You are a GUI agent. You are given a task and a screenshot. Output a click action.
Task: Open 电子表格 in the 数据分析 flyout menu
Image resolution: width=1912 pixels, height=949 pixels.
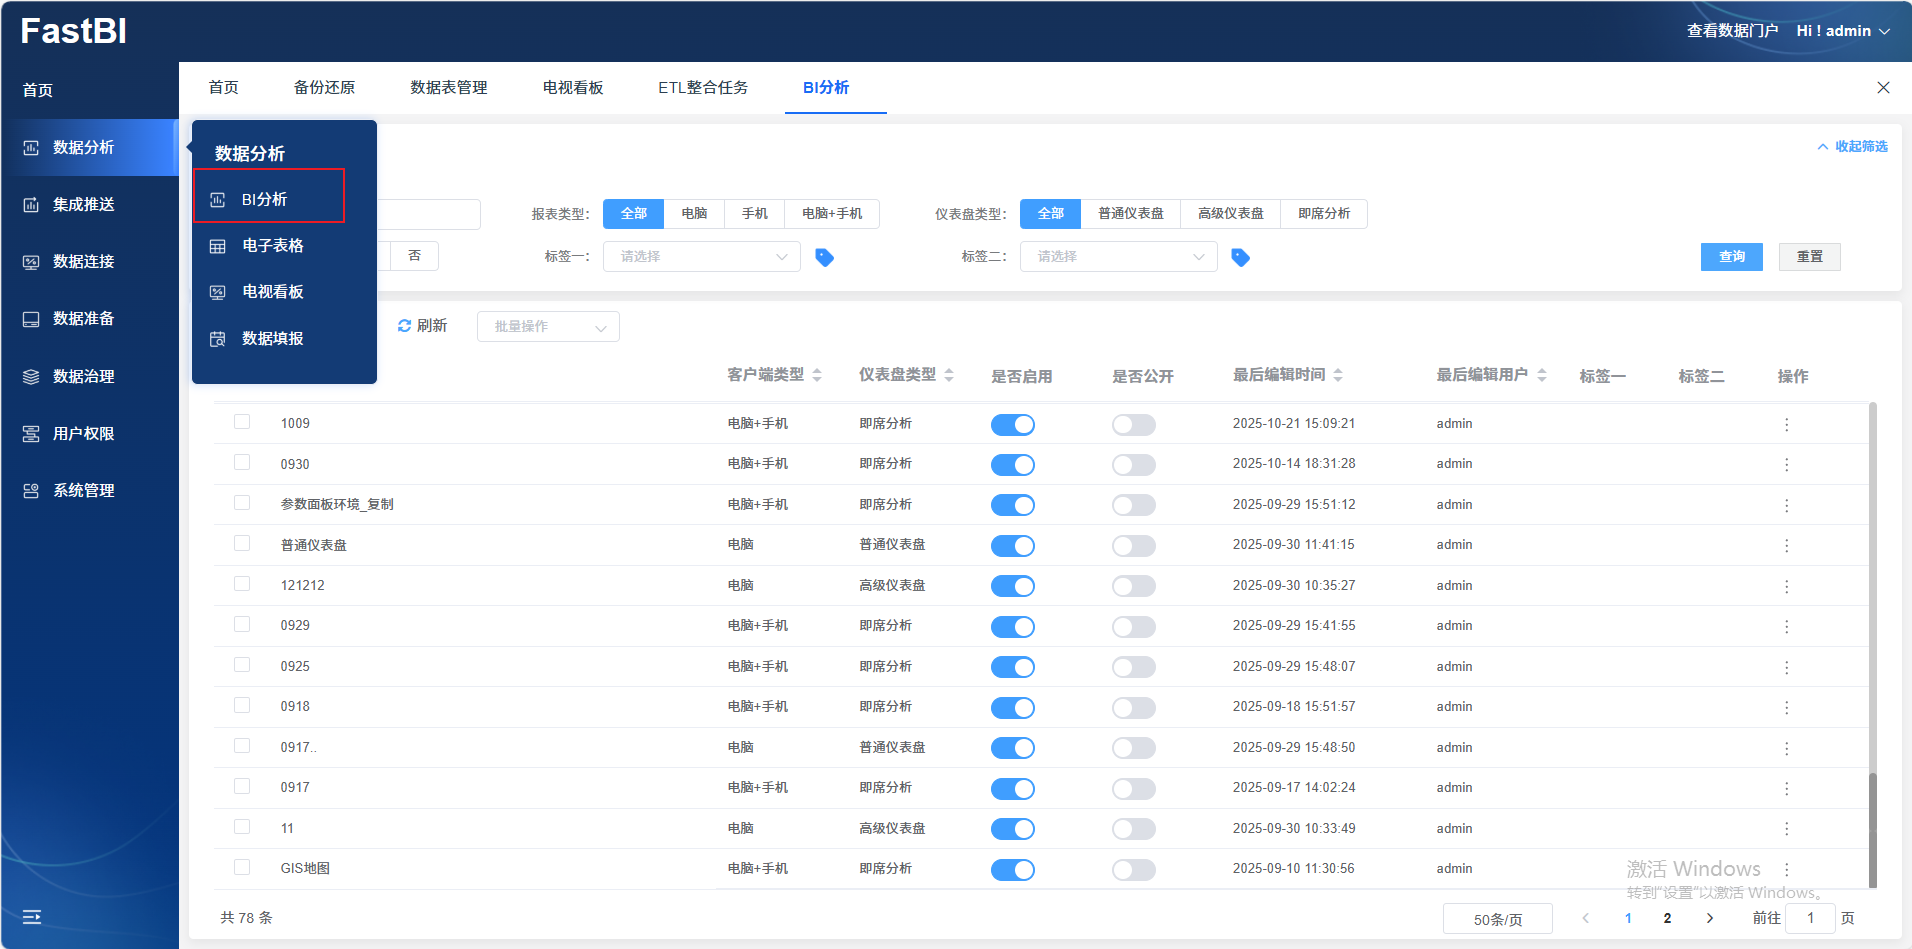272,246
